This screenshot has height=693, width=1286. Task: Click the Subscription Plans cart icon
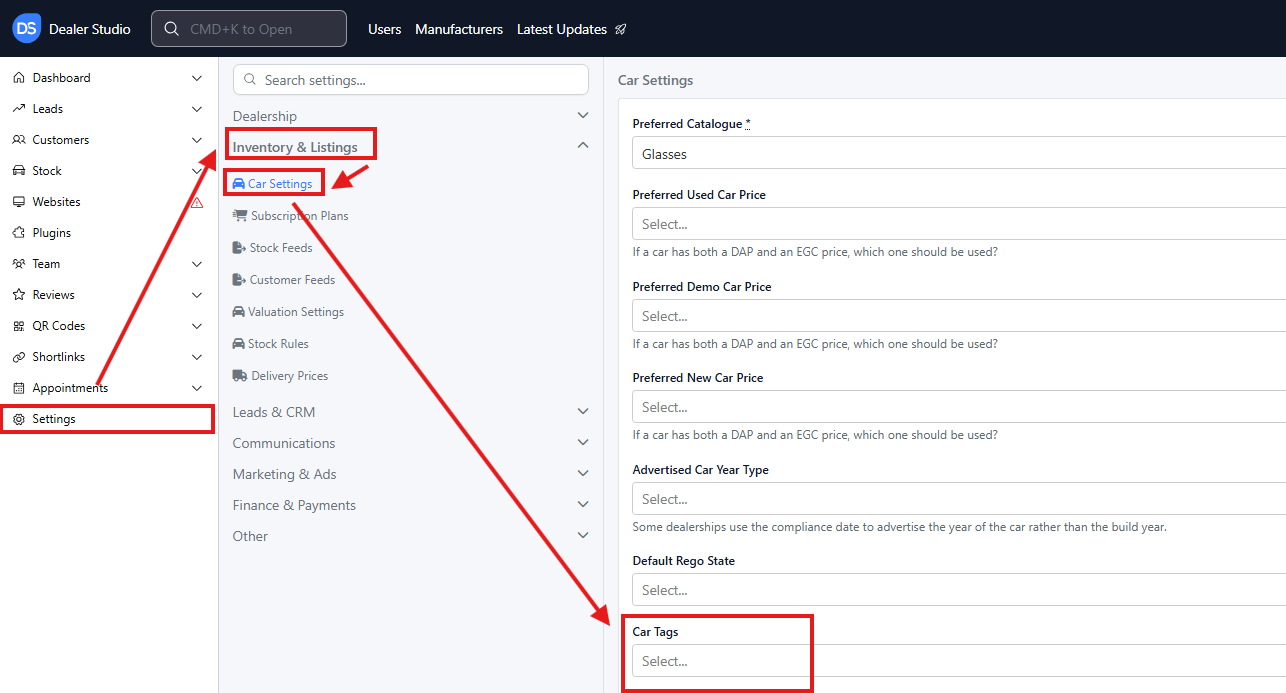(240, 216)
